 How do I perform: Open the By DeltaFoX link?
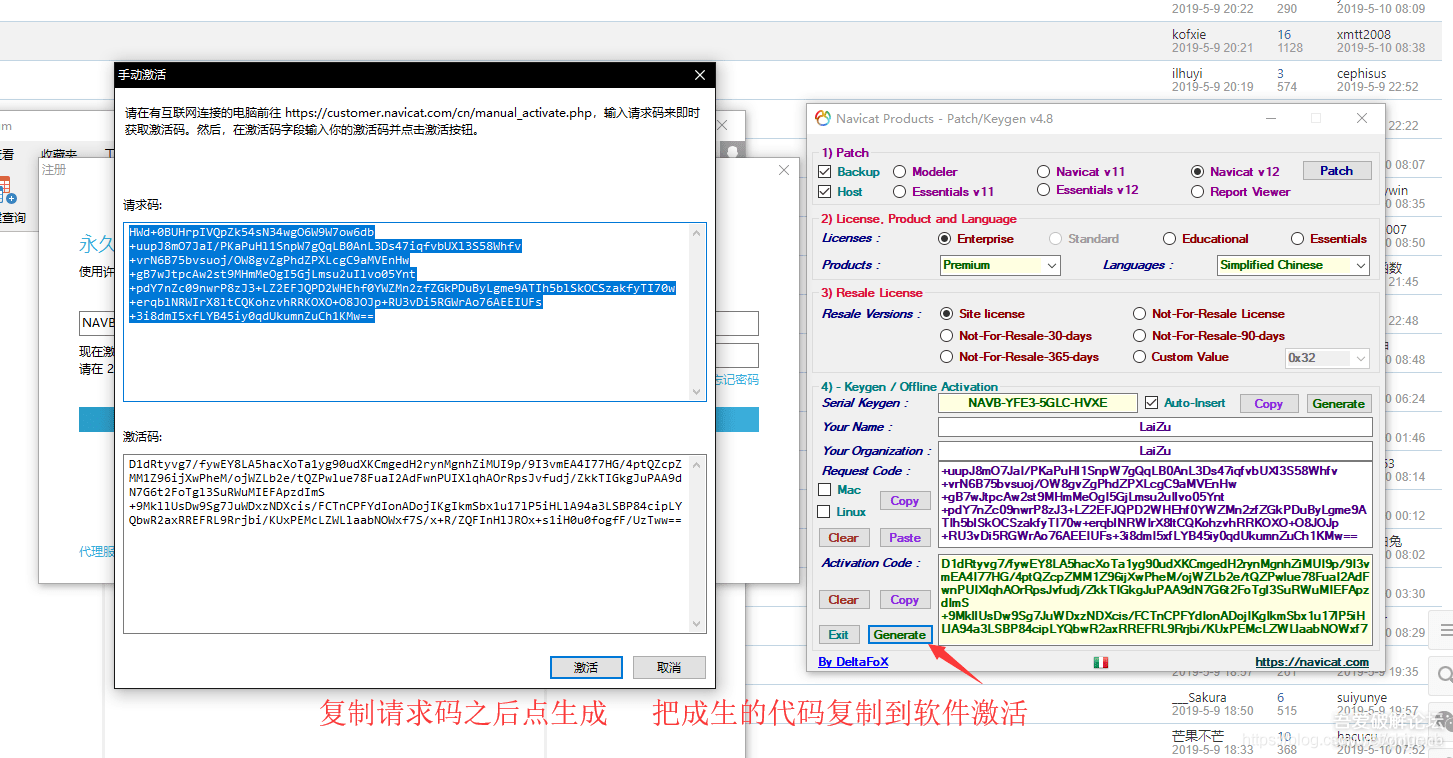pos(853,662)
